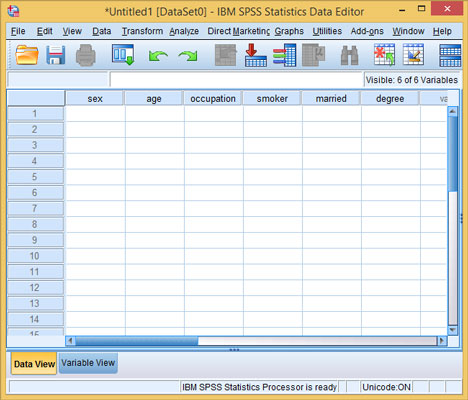Image resolution: width=468 pixels, height=400 pixels.
Task: Click the 'Unicode:ON' status bar entry
Action: pyautogui.click(x=386, y=387)
